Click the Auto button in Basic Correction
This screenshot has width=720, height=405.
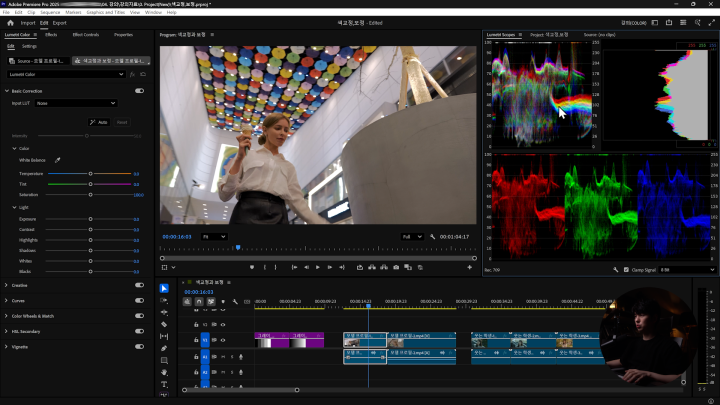(x=98, y=122)
